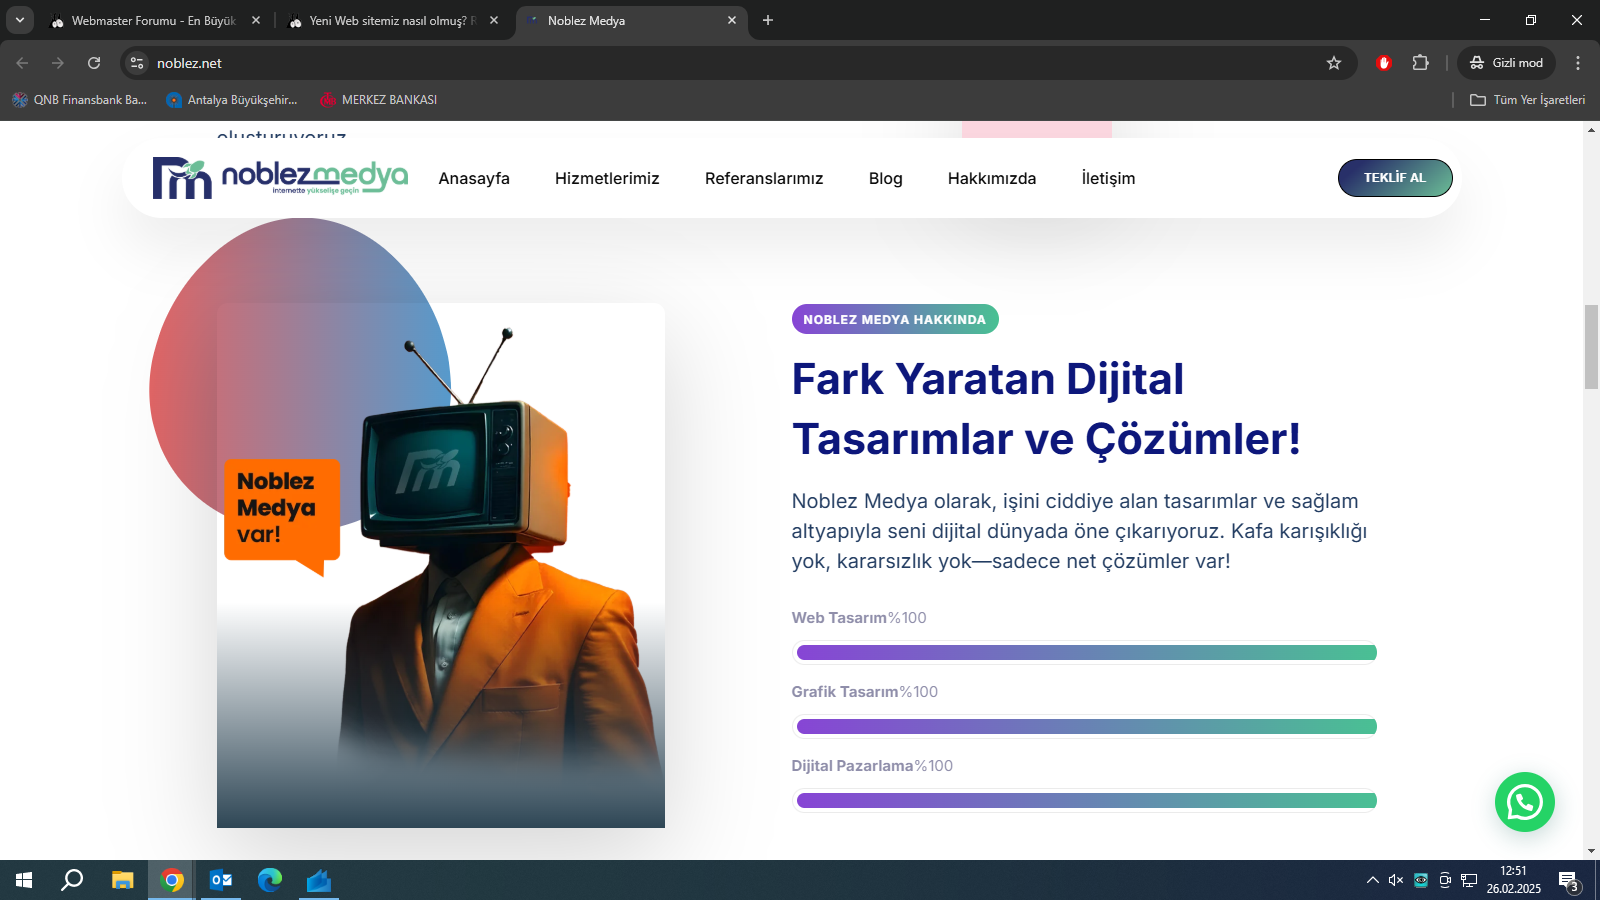The image size is (1600, 900).
Task: Open the notification center icon
Action: (x=1568, y=880)
